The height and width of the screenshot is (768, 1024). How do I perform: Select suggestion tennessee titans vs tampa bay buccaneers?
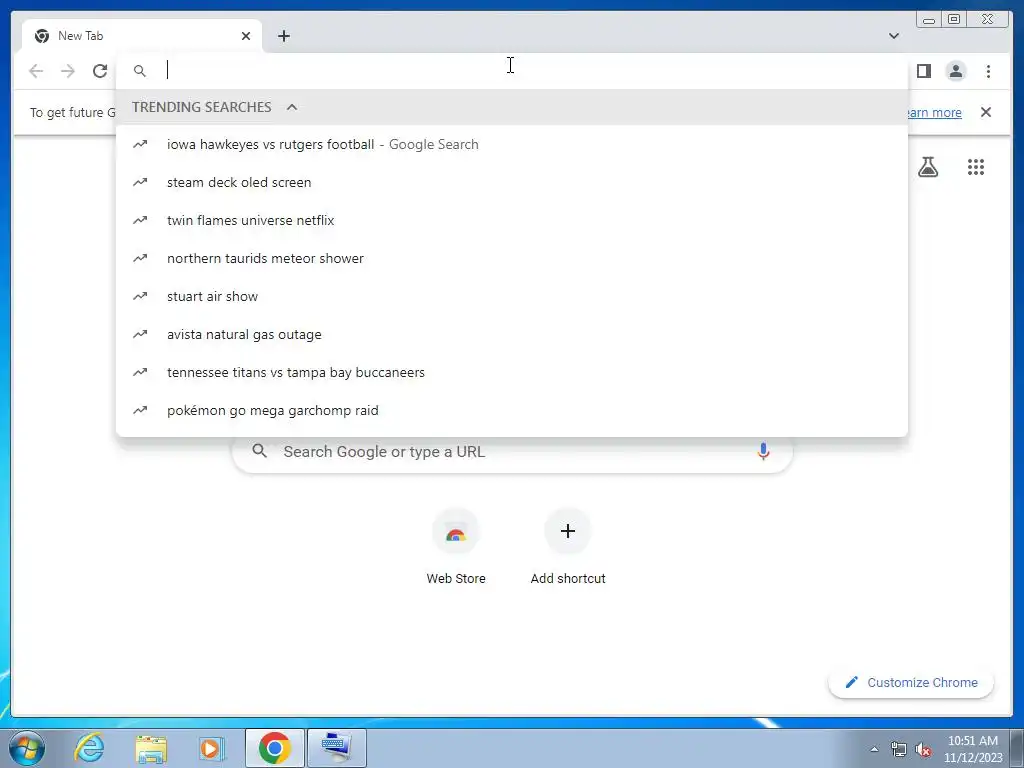tap(511, 372)
